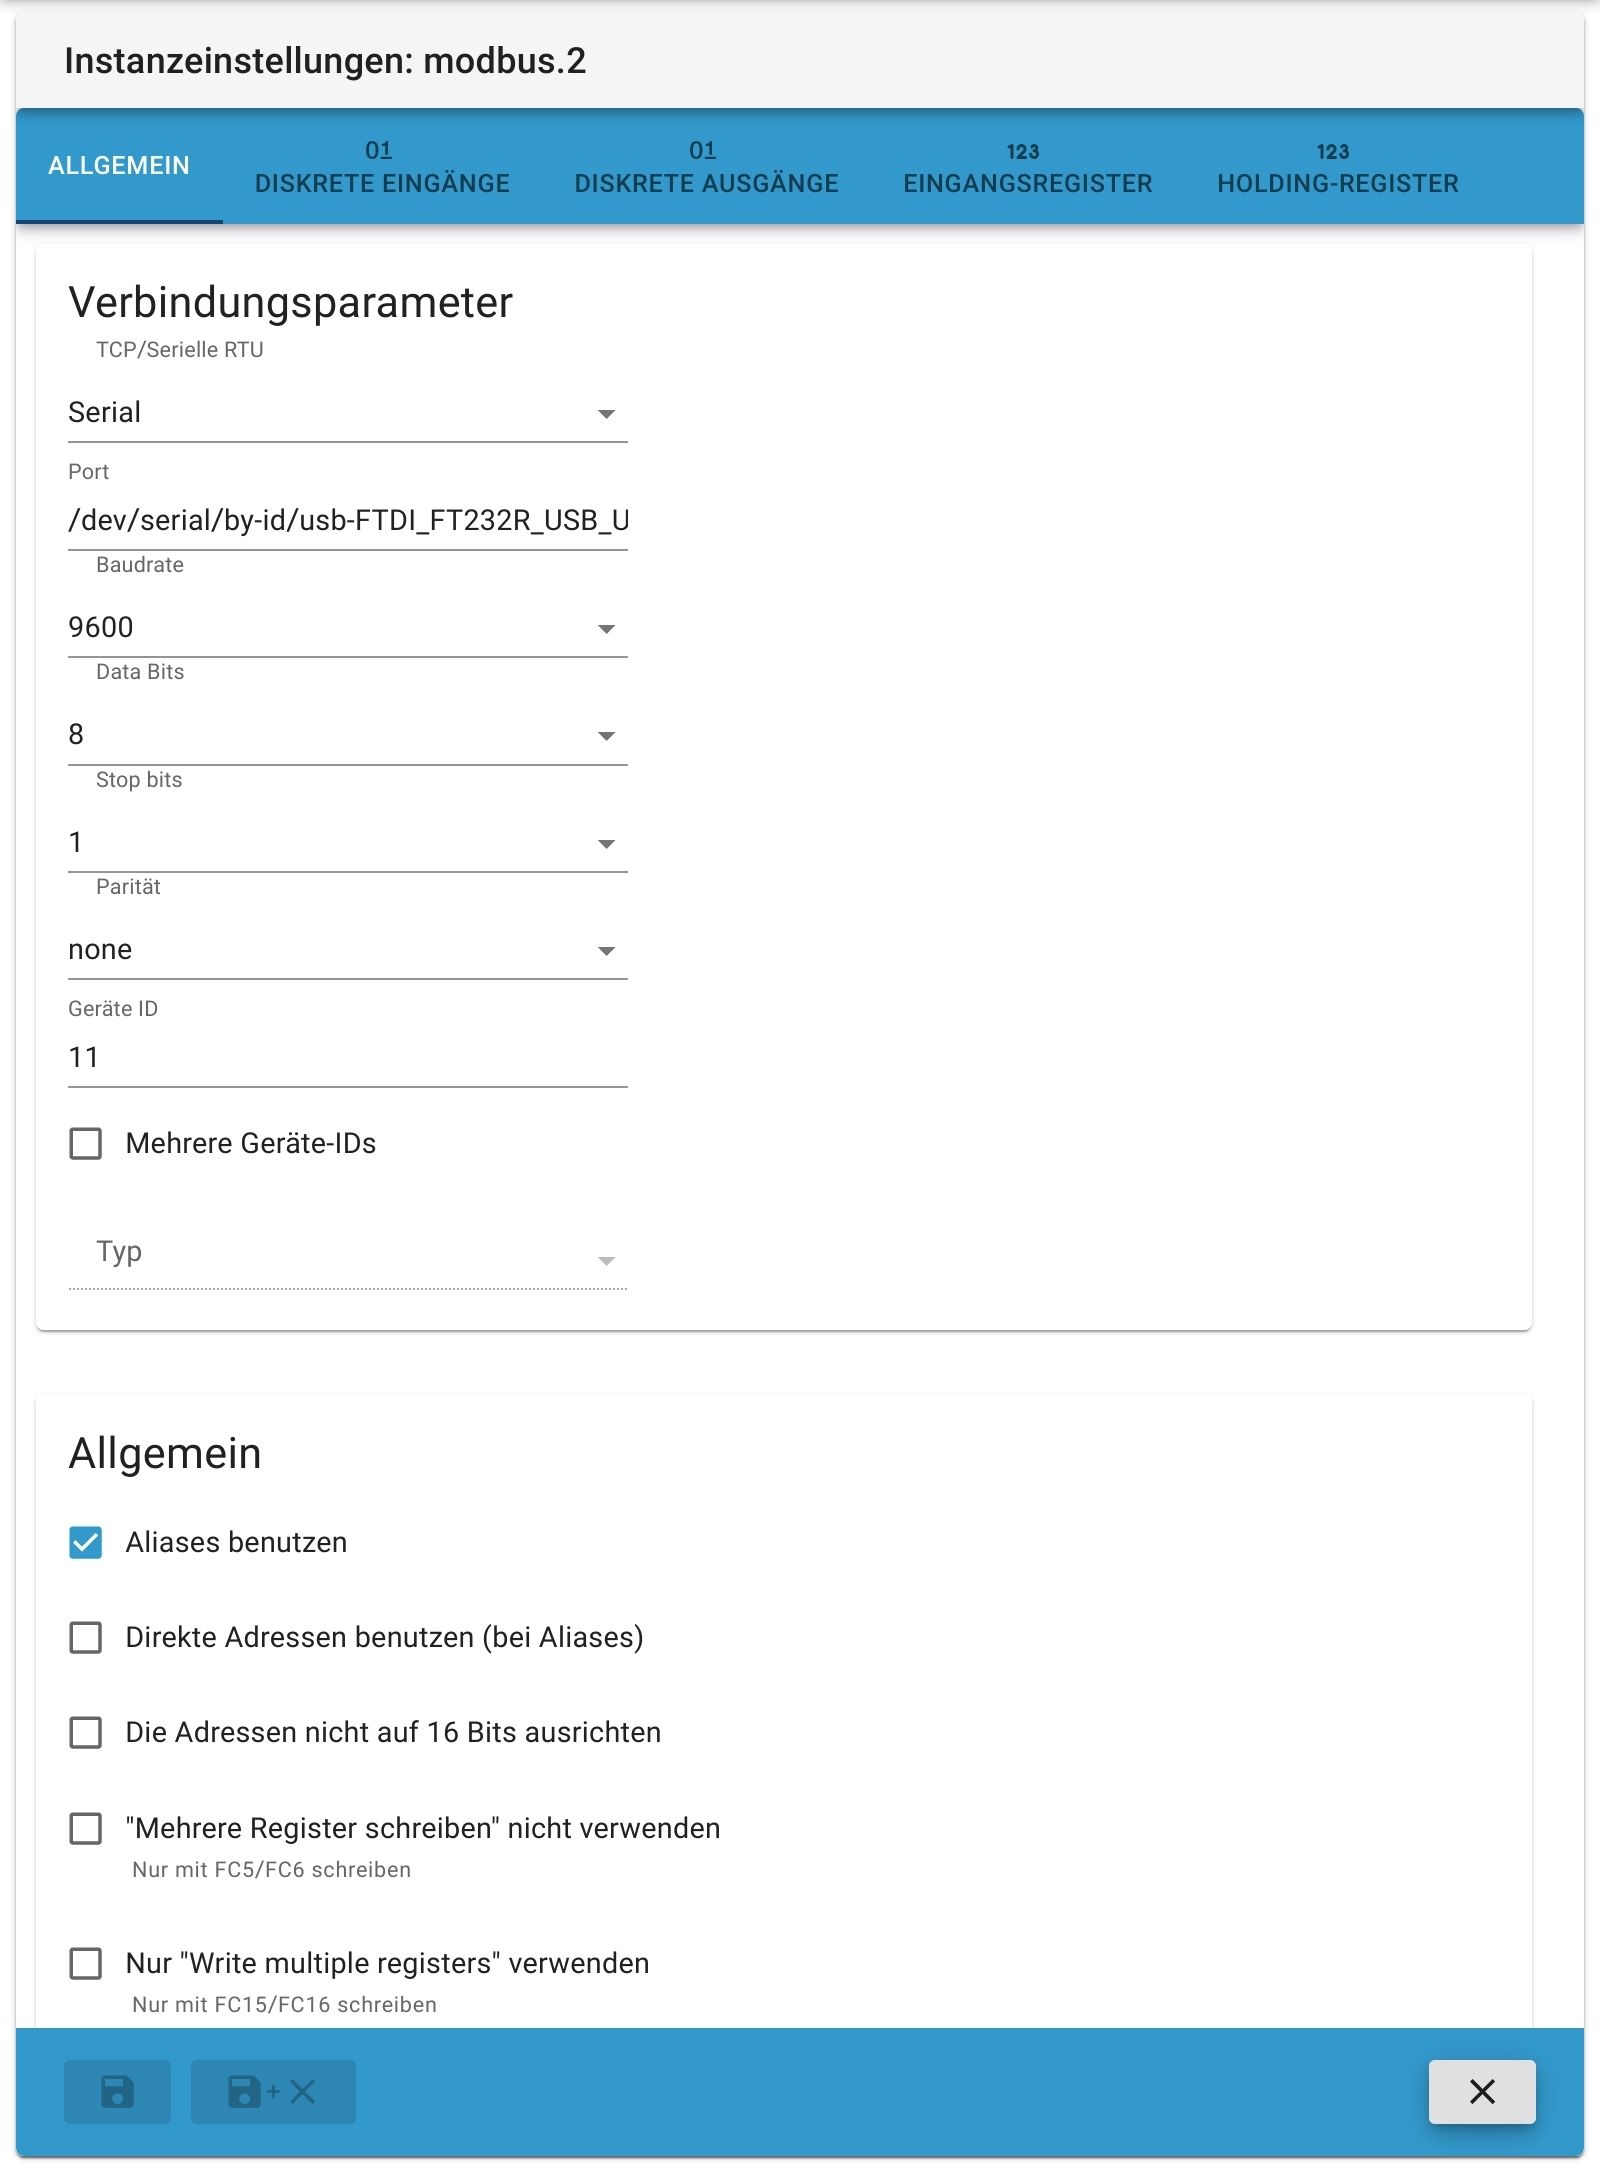Click the save and close icon

click(272, 2091)
